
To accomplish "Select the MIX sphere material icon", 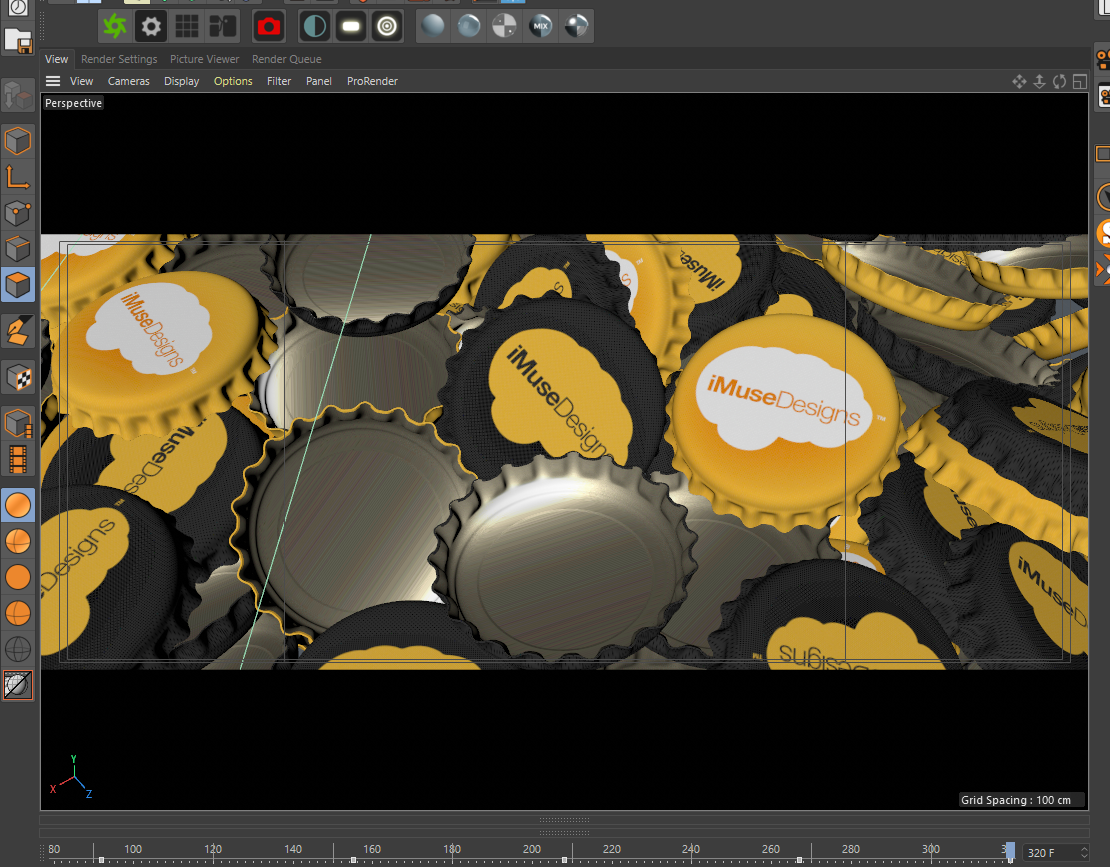I will tap(541, 27).
